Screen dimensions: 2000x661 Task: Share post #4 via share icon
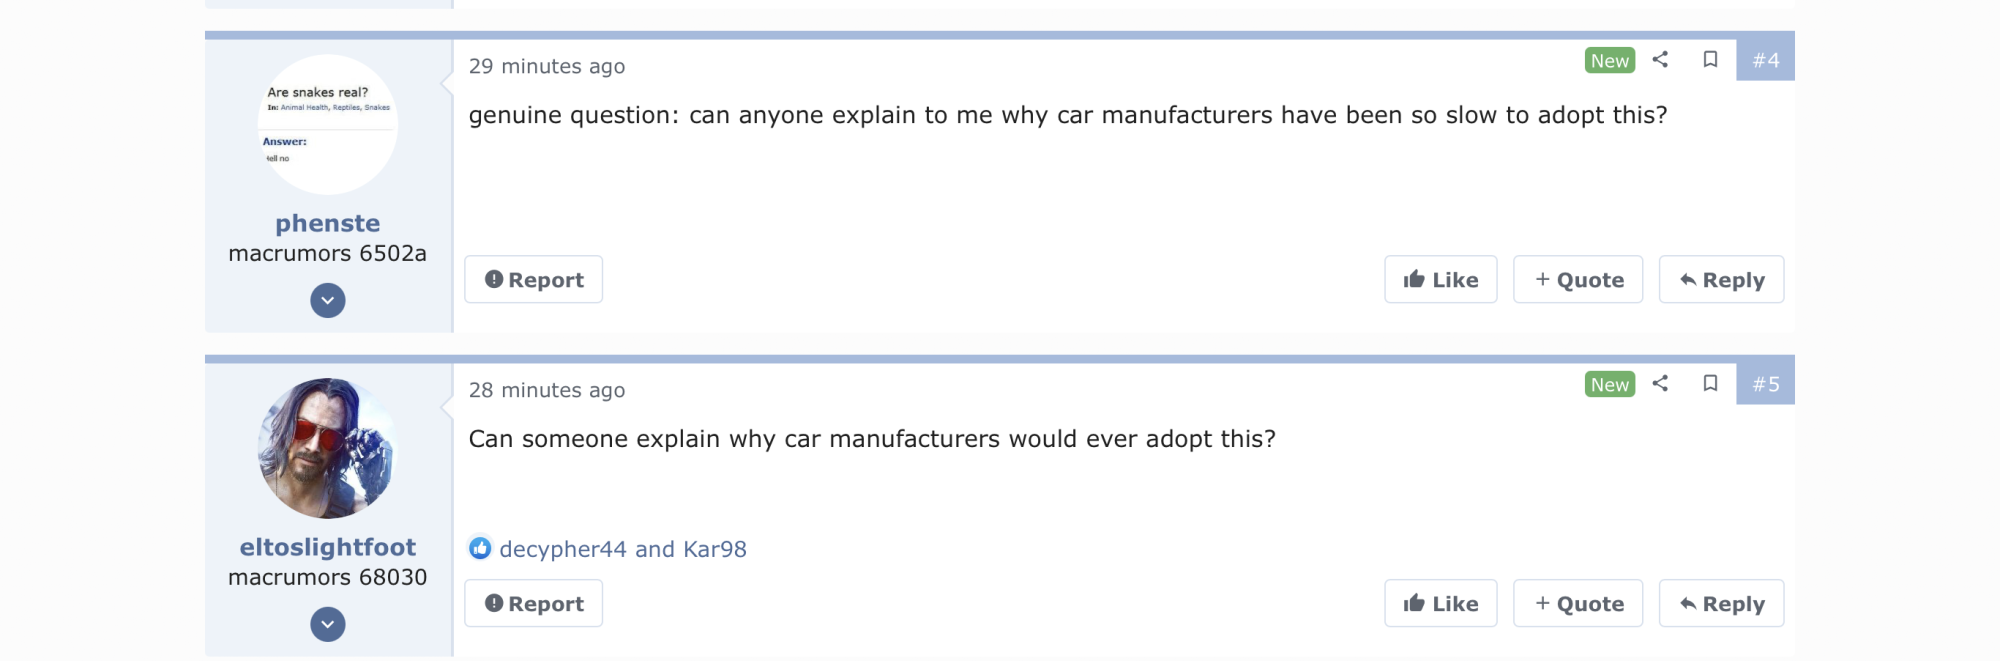tap(1660, 60)
